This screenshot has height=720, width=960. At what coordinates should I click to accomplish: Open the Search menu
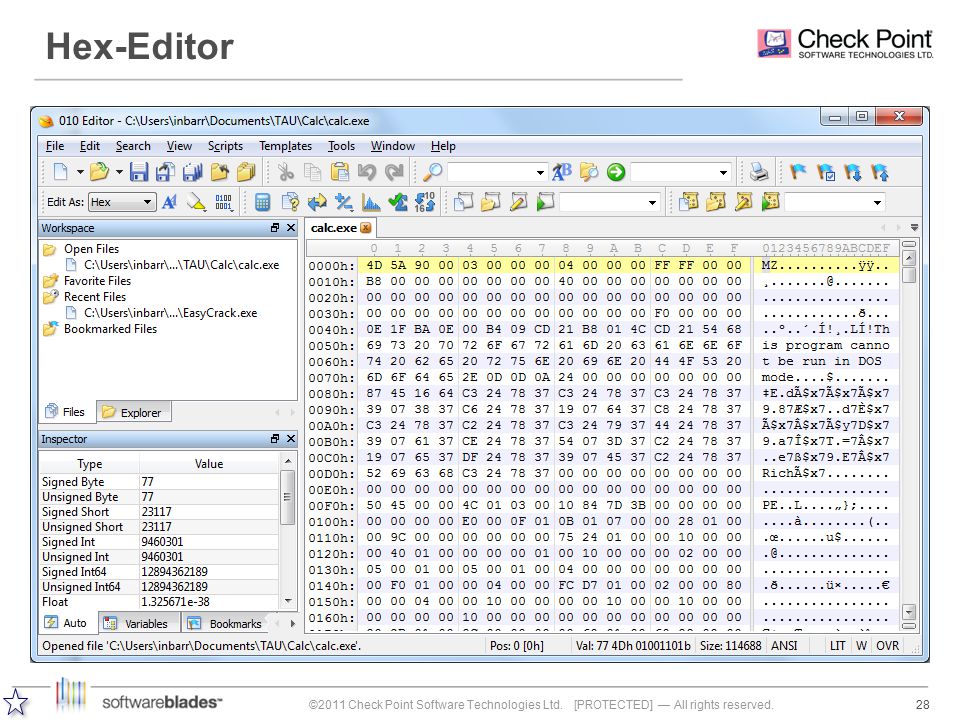[x=133, y=146]
